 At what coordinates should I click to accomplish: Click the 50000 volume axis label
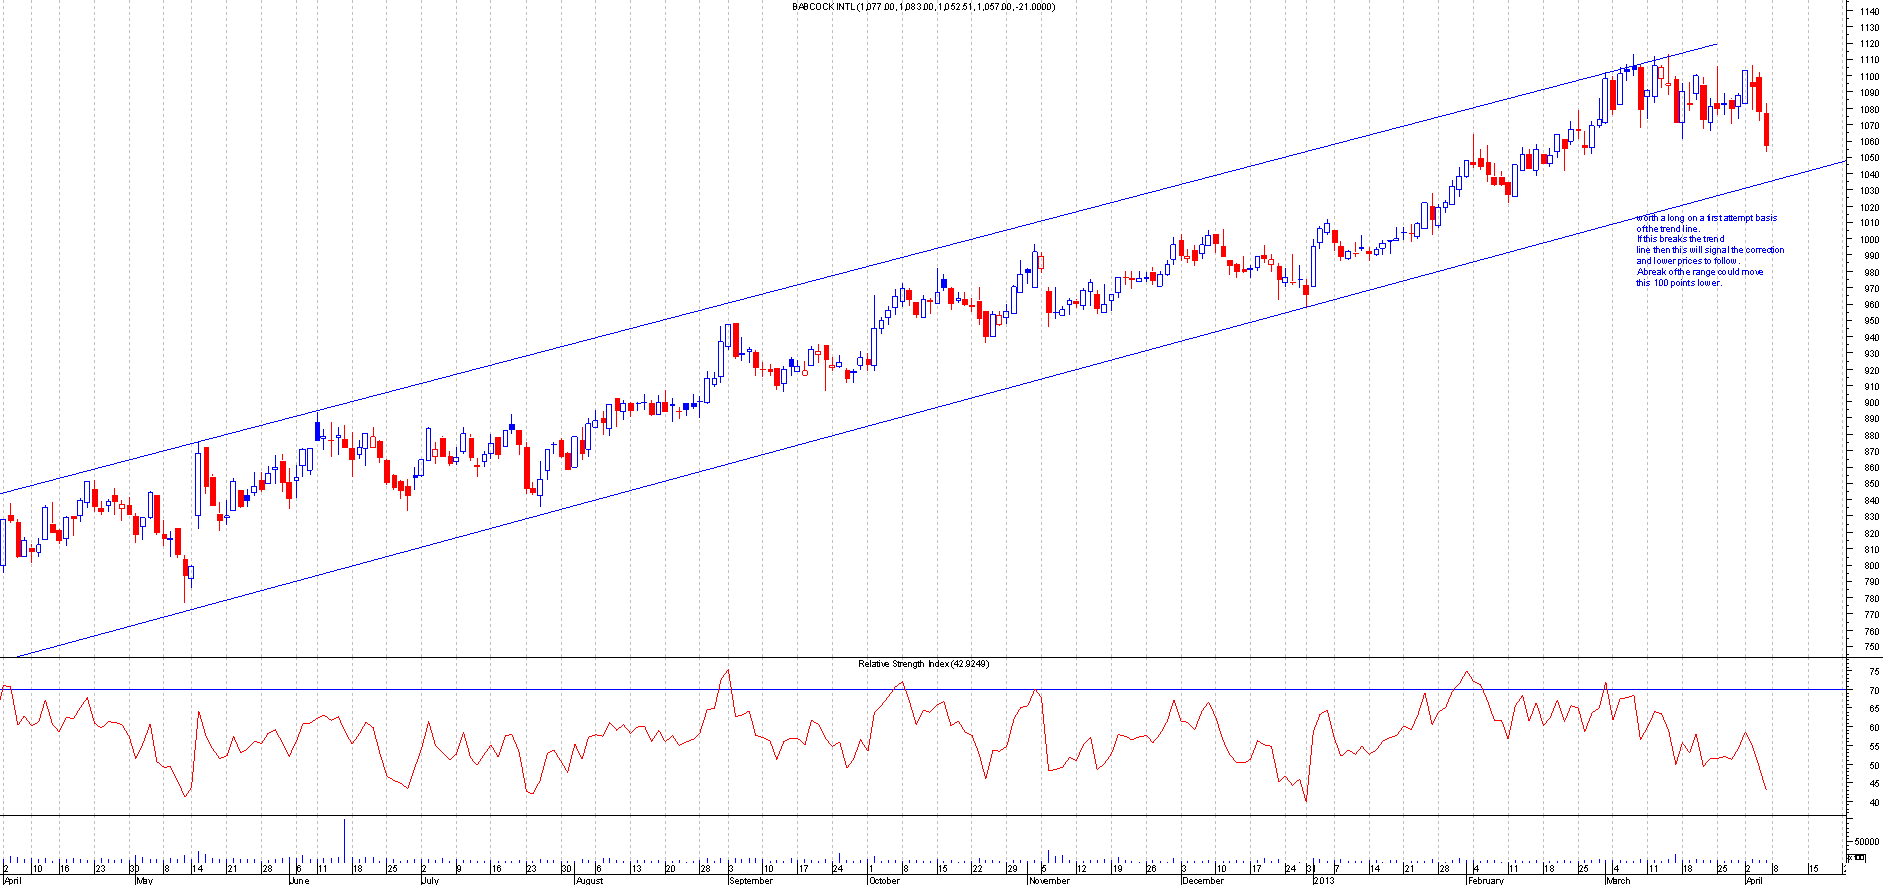(1866, 842)
